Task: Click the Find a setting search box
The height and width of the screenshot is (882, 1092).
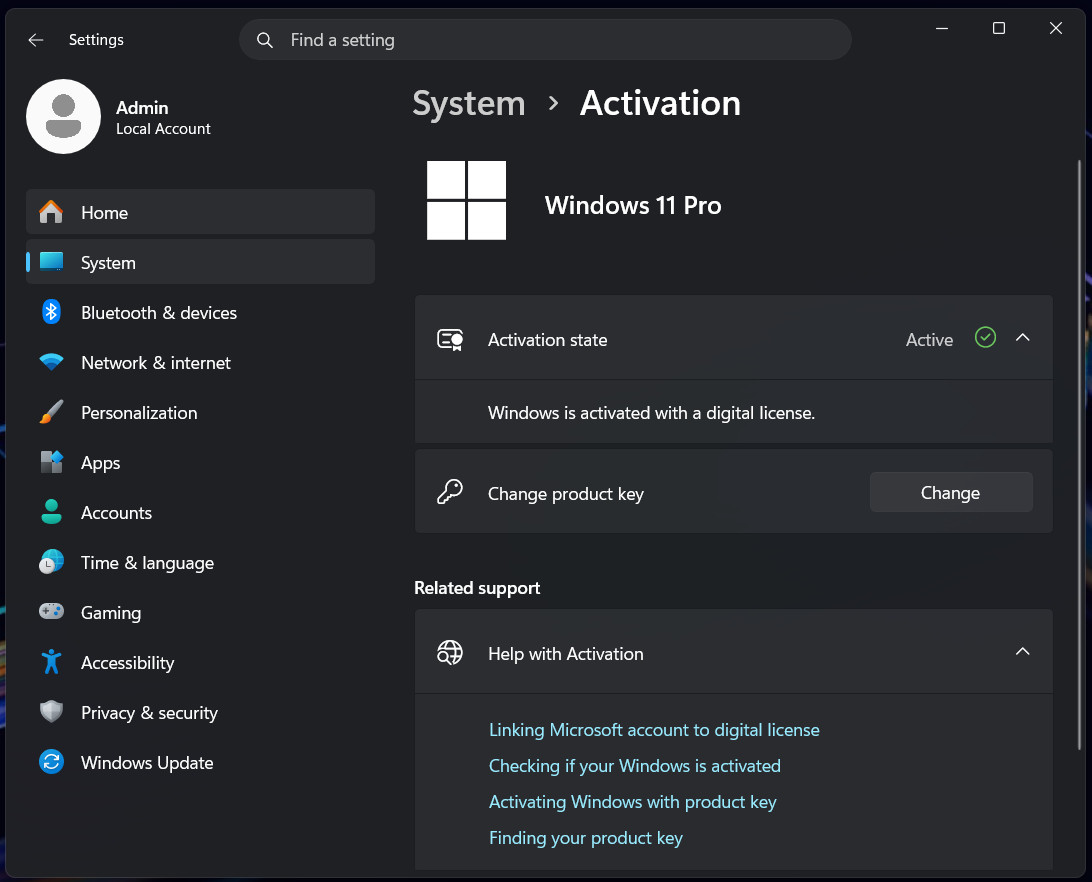Action: (545, 40)
